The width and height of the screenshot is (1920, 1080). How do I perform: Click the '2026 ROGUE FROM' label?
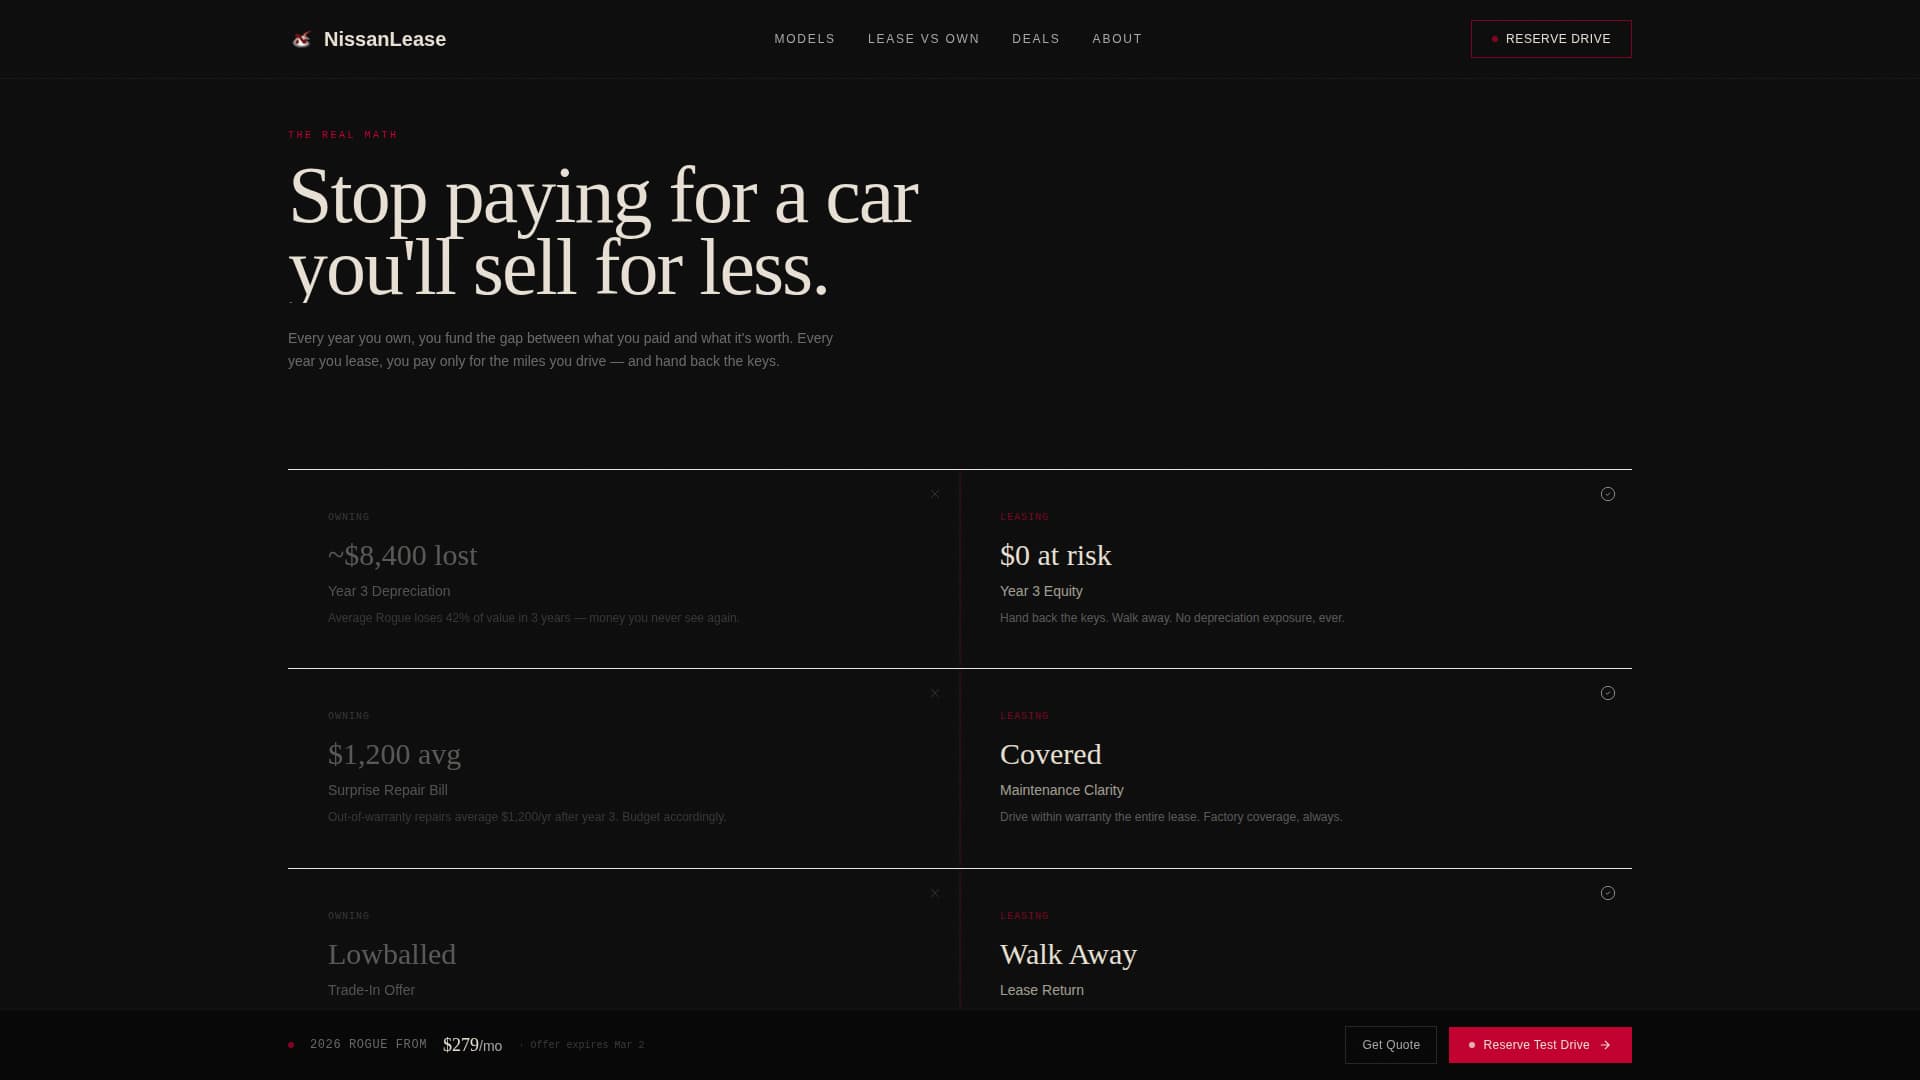tap(368, 1045)
